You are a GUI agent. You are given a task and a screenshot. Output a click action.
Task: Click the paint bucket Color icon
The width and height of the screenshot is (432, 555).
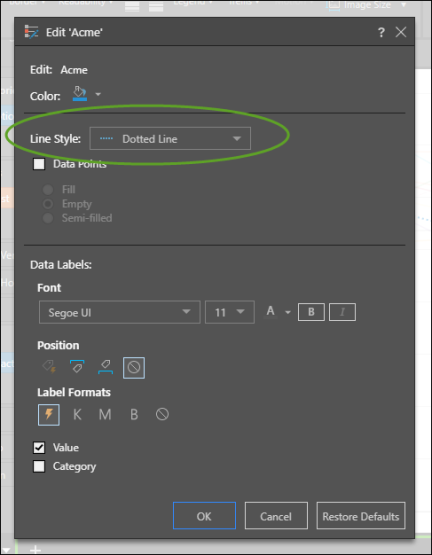coord(80,94)
